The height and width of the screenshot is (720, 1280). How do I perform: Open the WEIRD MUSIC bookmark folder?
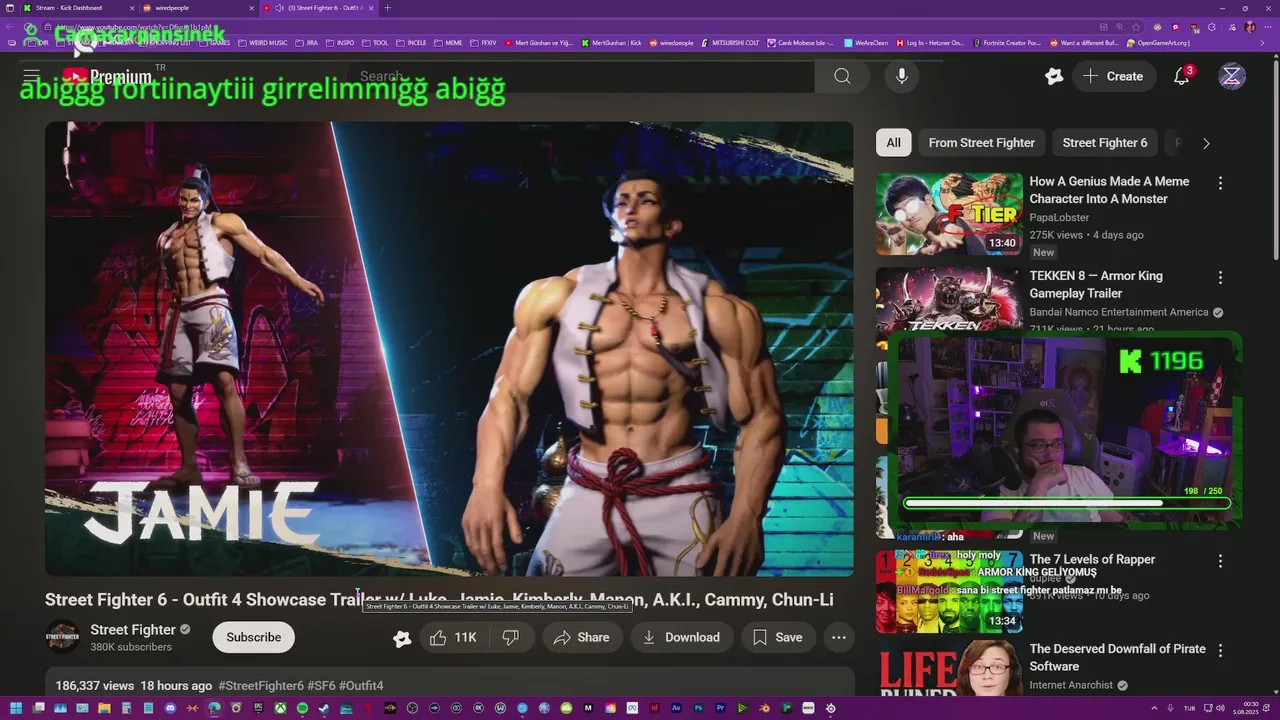coord(262,43)
